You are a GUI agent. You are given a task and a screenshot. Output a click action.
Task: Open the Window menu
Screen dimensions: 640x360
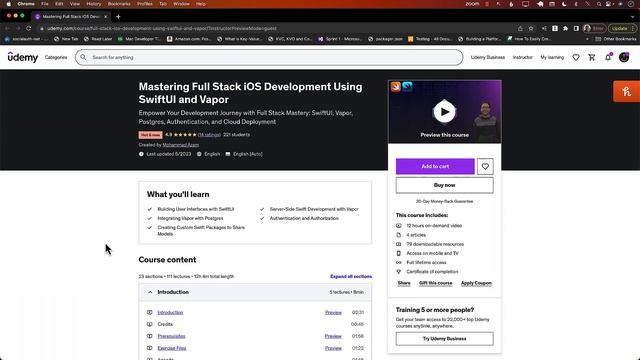pos(181,4)
